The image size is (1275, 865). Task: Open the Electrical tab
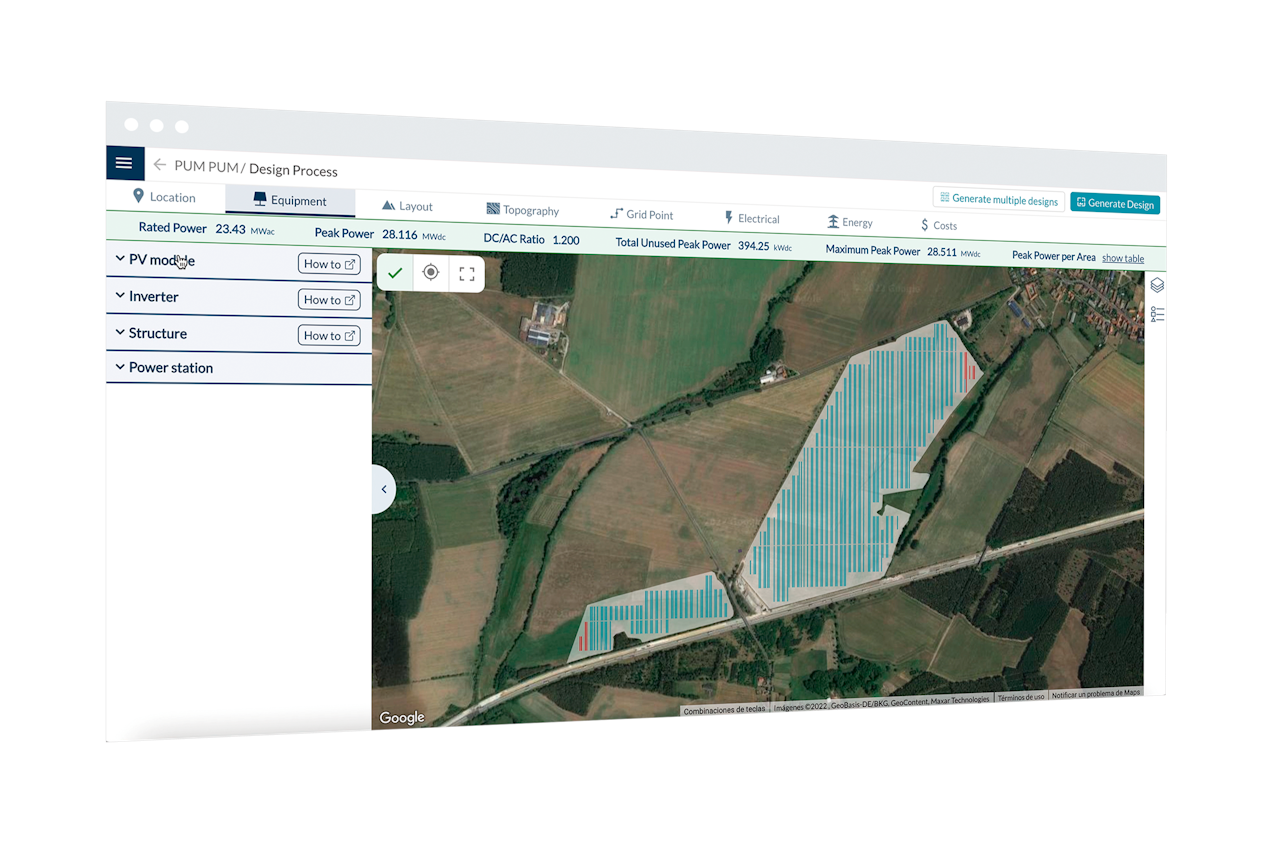[752, 218]
